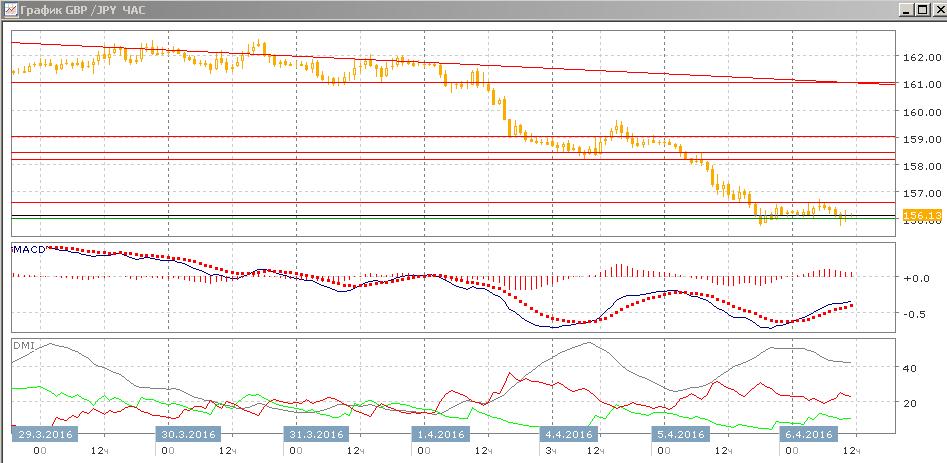Click the DMI indicator label
Screen dimensions: 947x463
[x=23, y=346]
